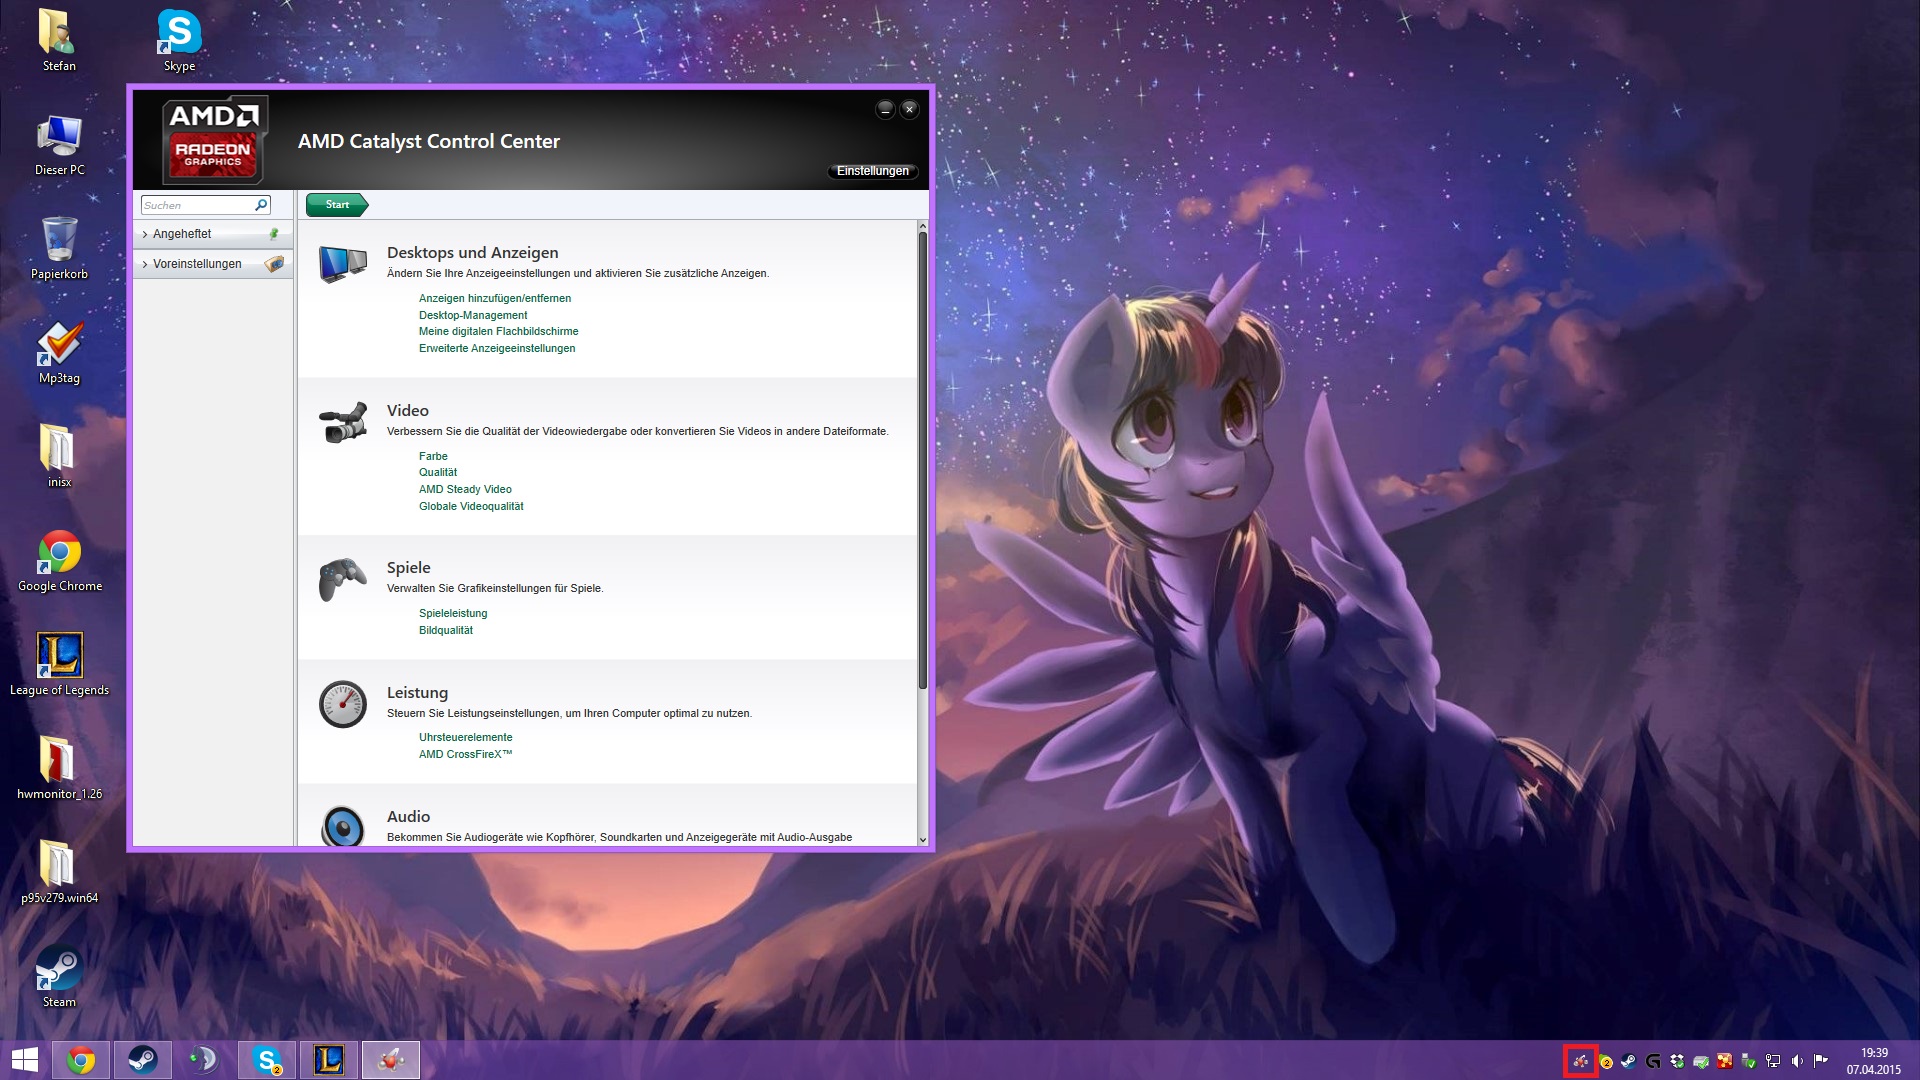The image size is (1920, 1080).
Task: Select the Steam desktop shortcut
Action: [59, 978]
